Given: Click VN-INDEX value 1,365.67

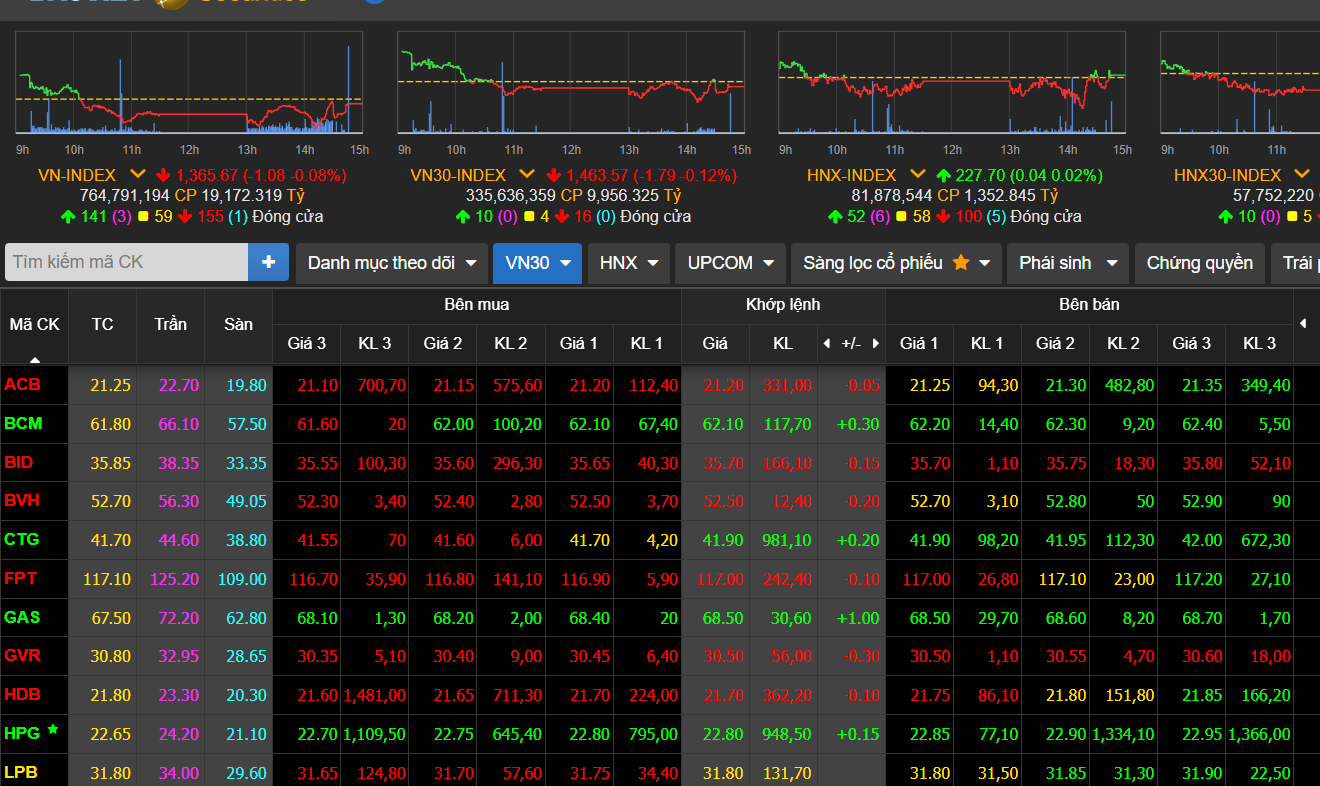Looking at the screenshot, I should coord(207,175).
